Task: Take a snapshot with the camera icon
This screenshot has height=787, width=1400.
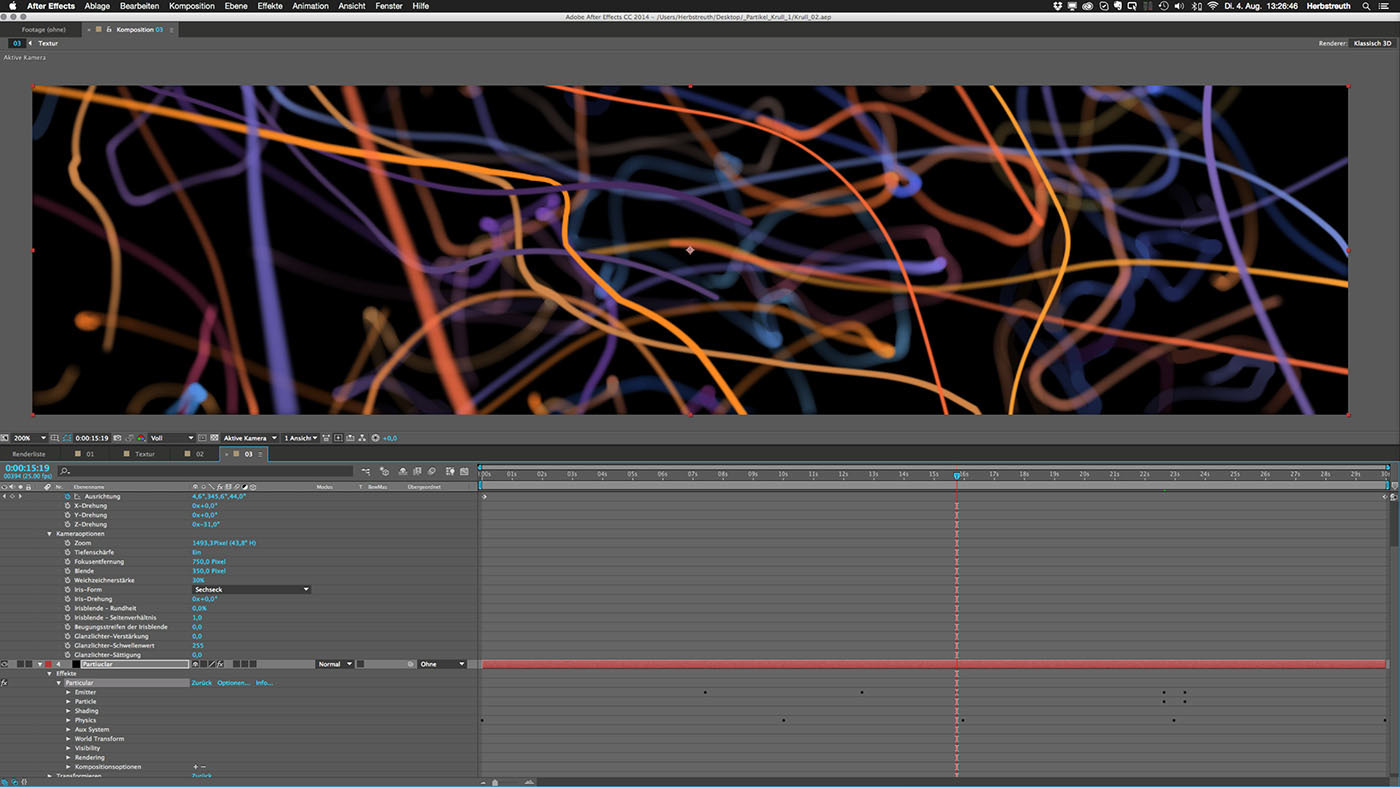Action: (x=118, y=438)
